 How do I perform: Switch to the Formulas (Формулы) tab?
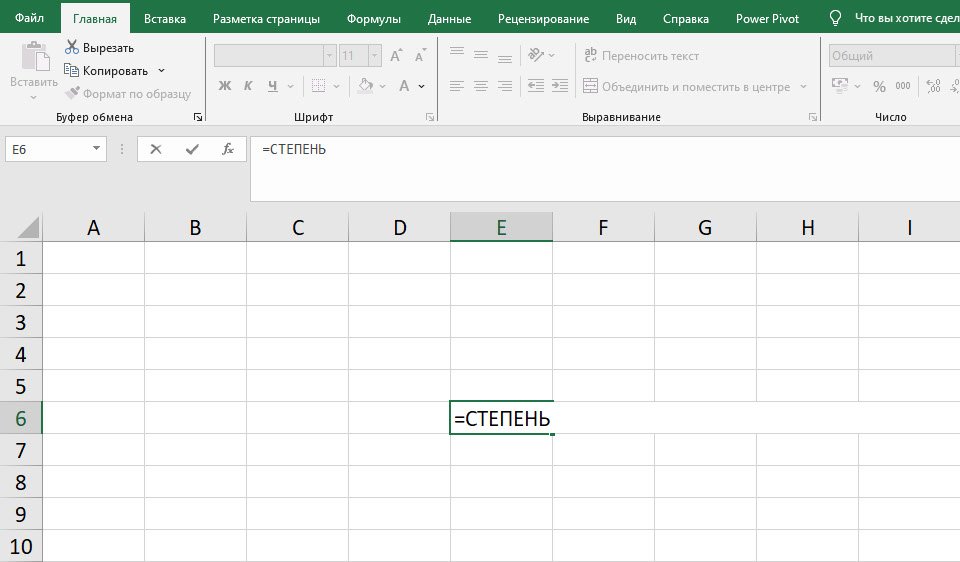click(x=373, y=19)
